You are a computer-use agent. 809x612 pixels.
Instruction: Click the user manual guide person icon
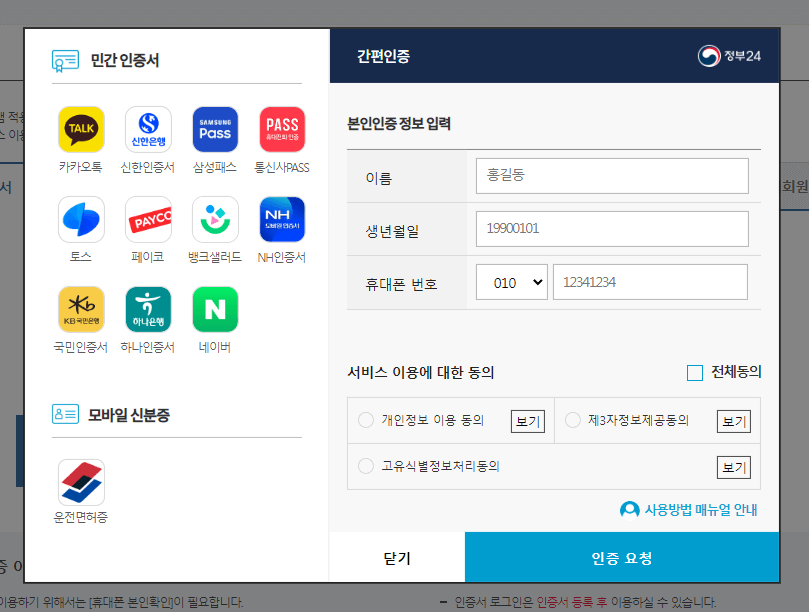(x=629, y=510)
